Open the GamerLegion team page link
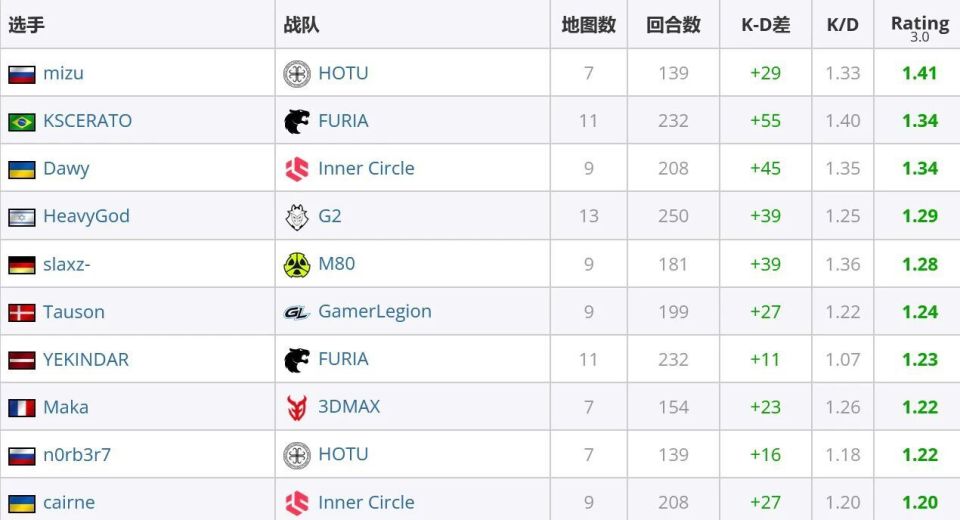 pyautogui.click(x=375, y=311)
